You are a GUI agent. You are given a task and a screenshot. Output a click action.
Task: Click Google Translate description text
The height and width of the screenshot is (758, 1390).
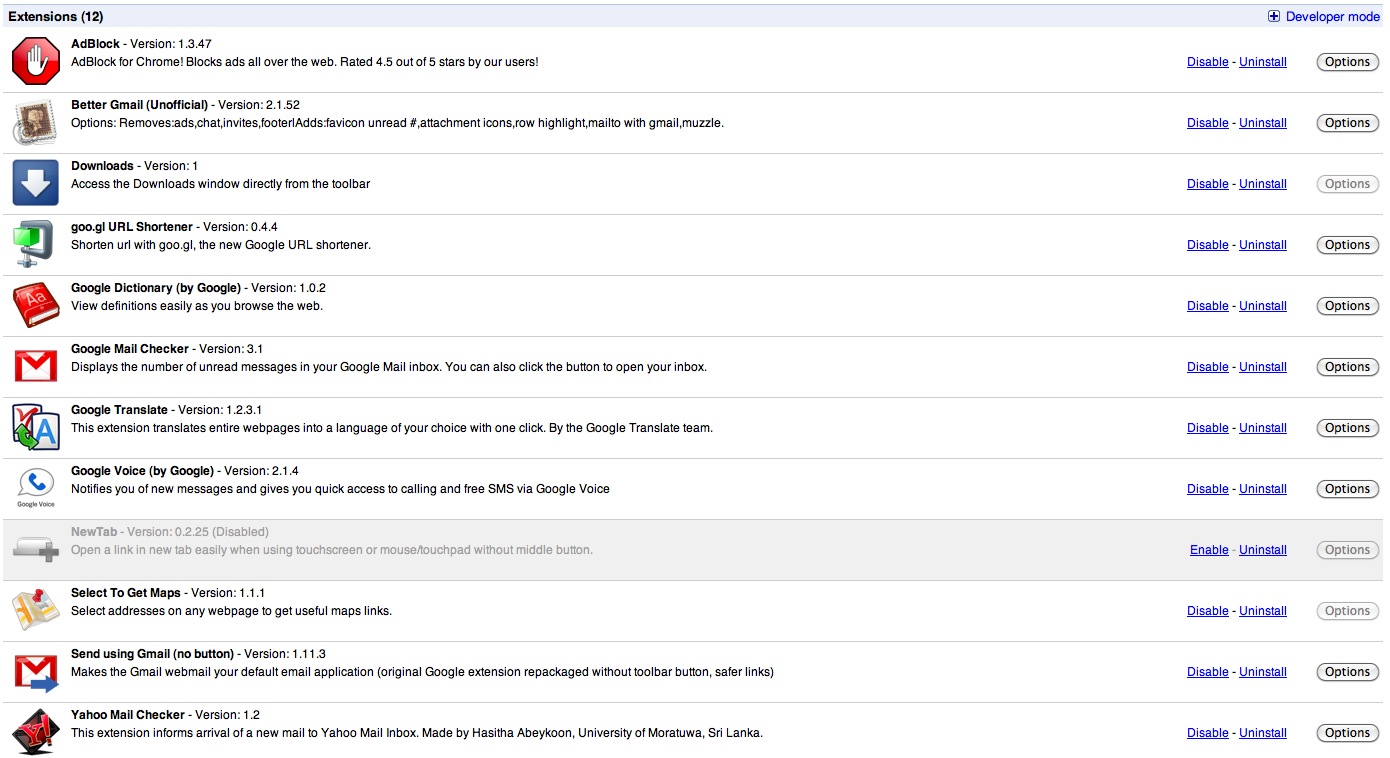(x=392, y=428)
